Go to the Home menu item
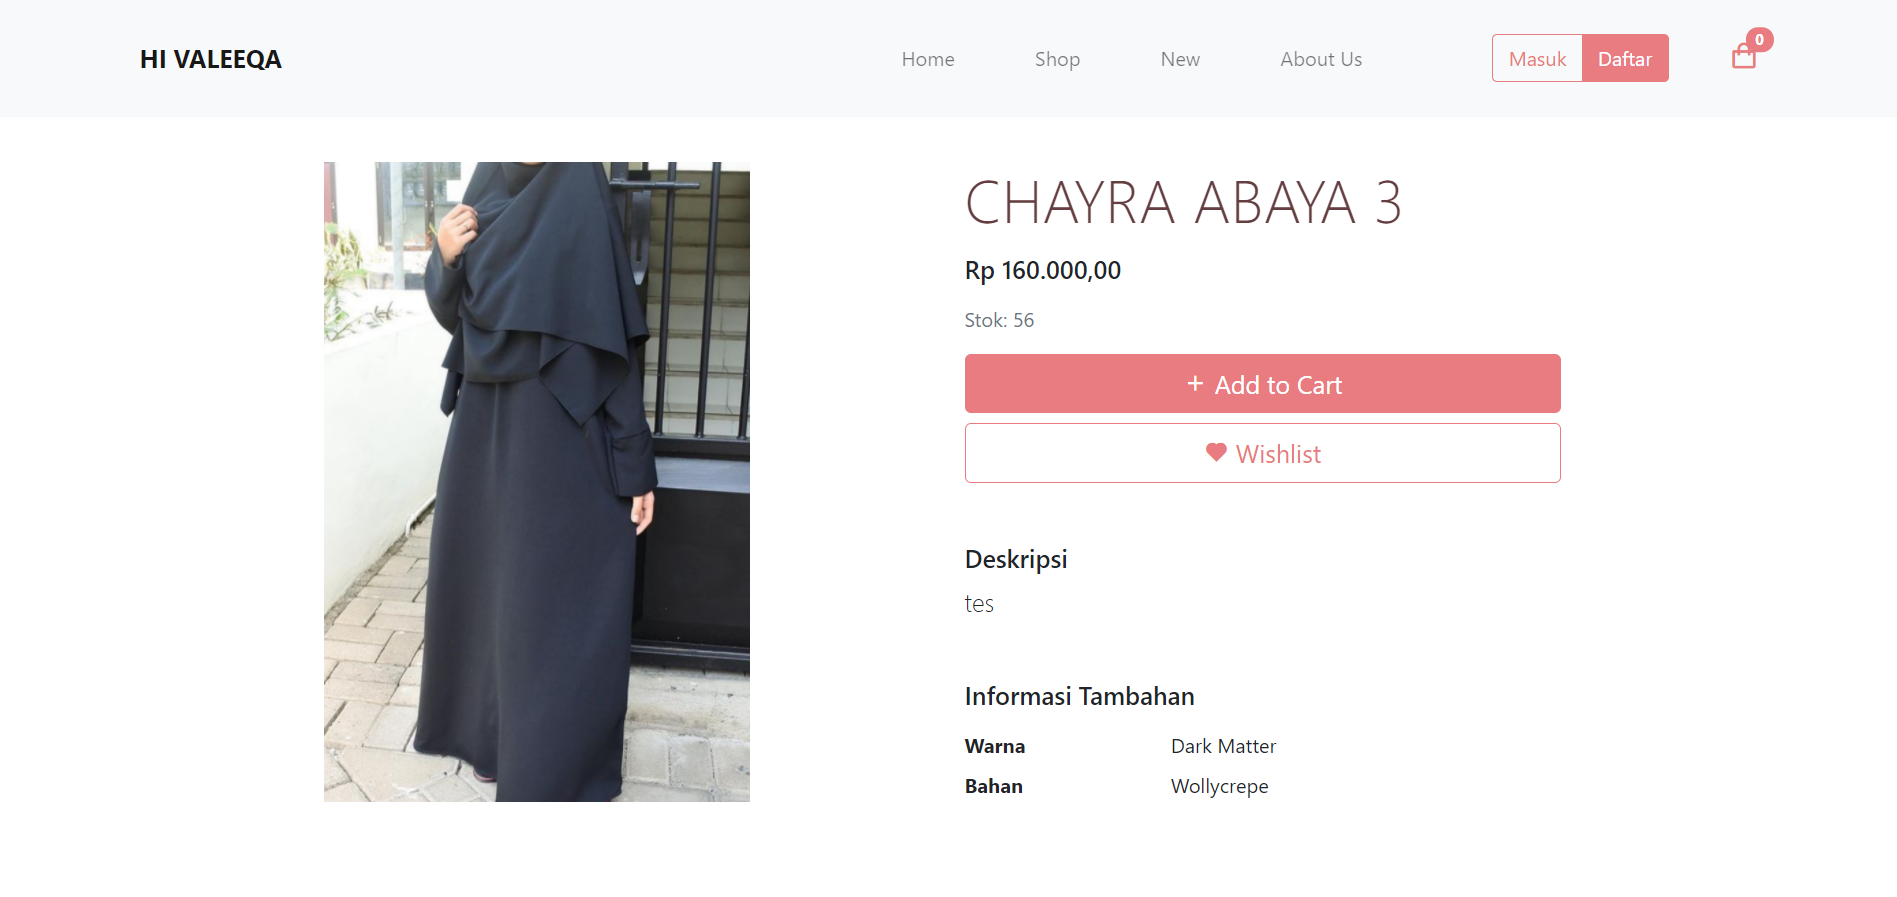1897x897 pixels. [928, 59]
